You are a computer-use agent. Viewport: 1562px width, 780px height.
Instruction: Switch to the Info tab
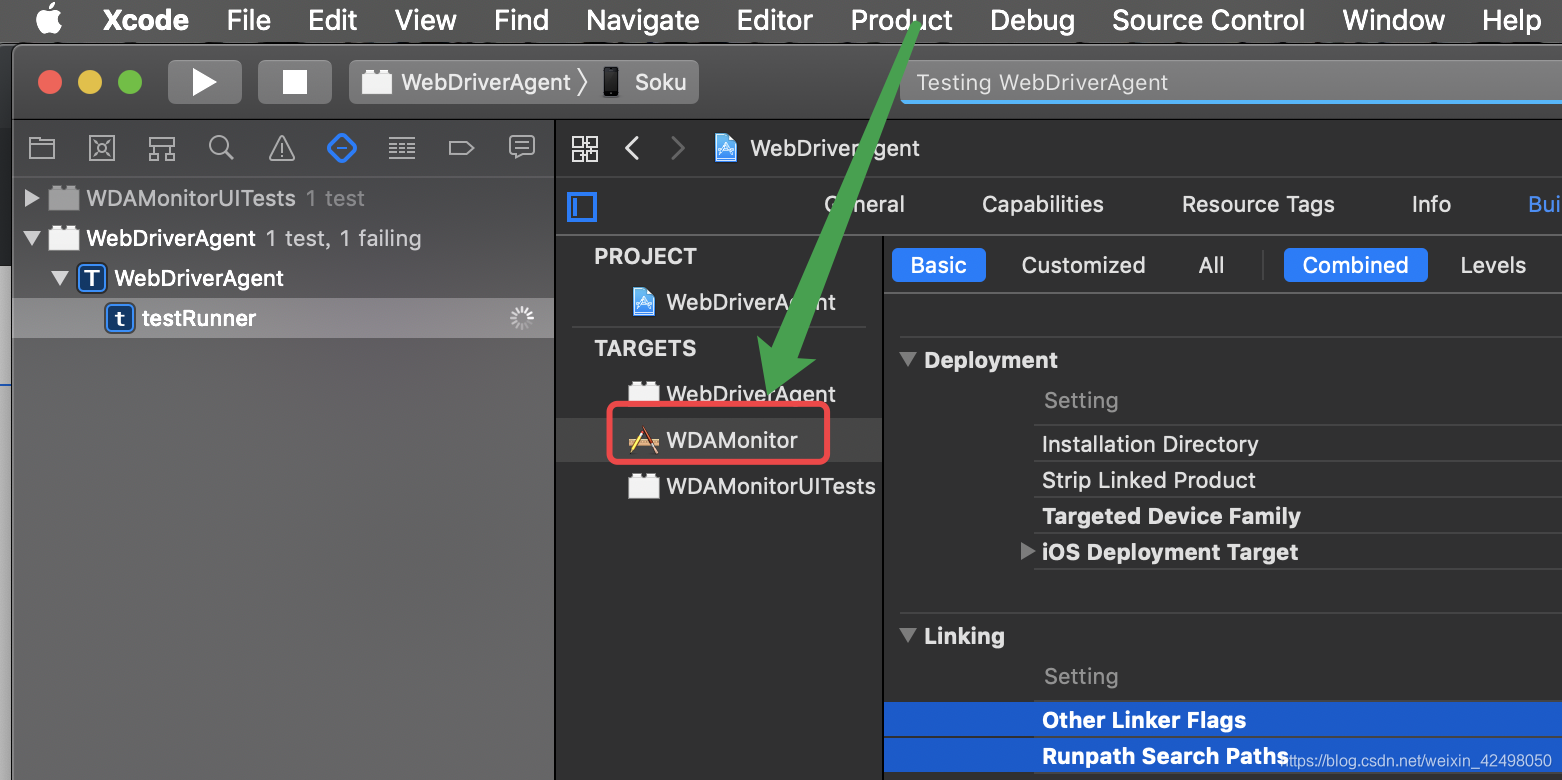[x=1431, y=204]
